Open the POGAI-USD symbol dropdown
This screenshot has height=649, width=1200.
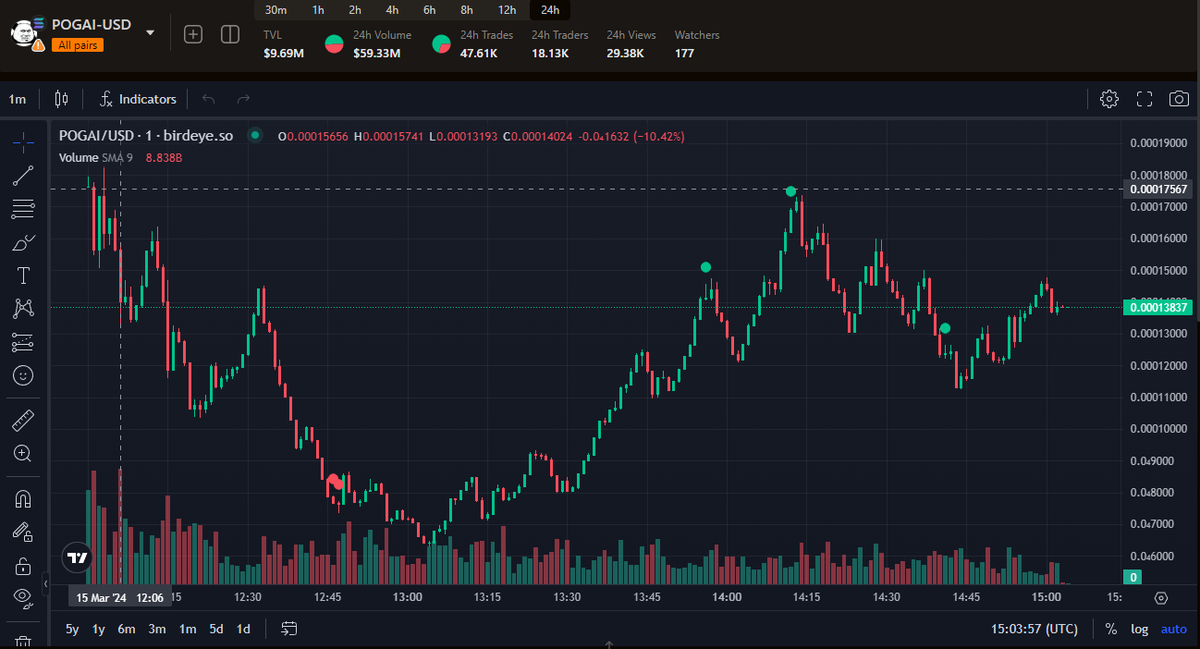click(x=150, y=31)
